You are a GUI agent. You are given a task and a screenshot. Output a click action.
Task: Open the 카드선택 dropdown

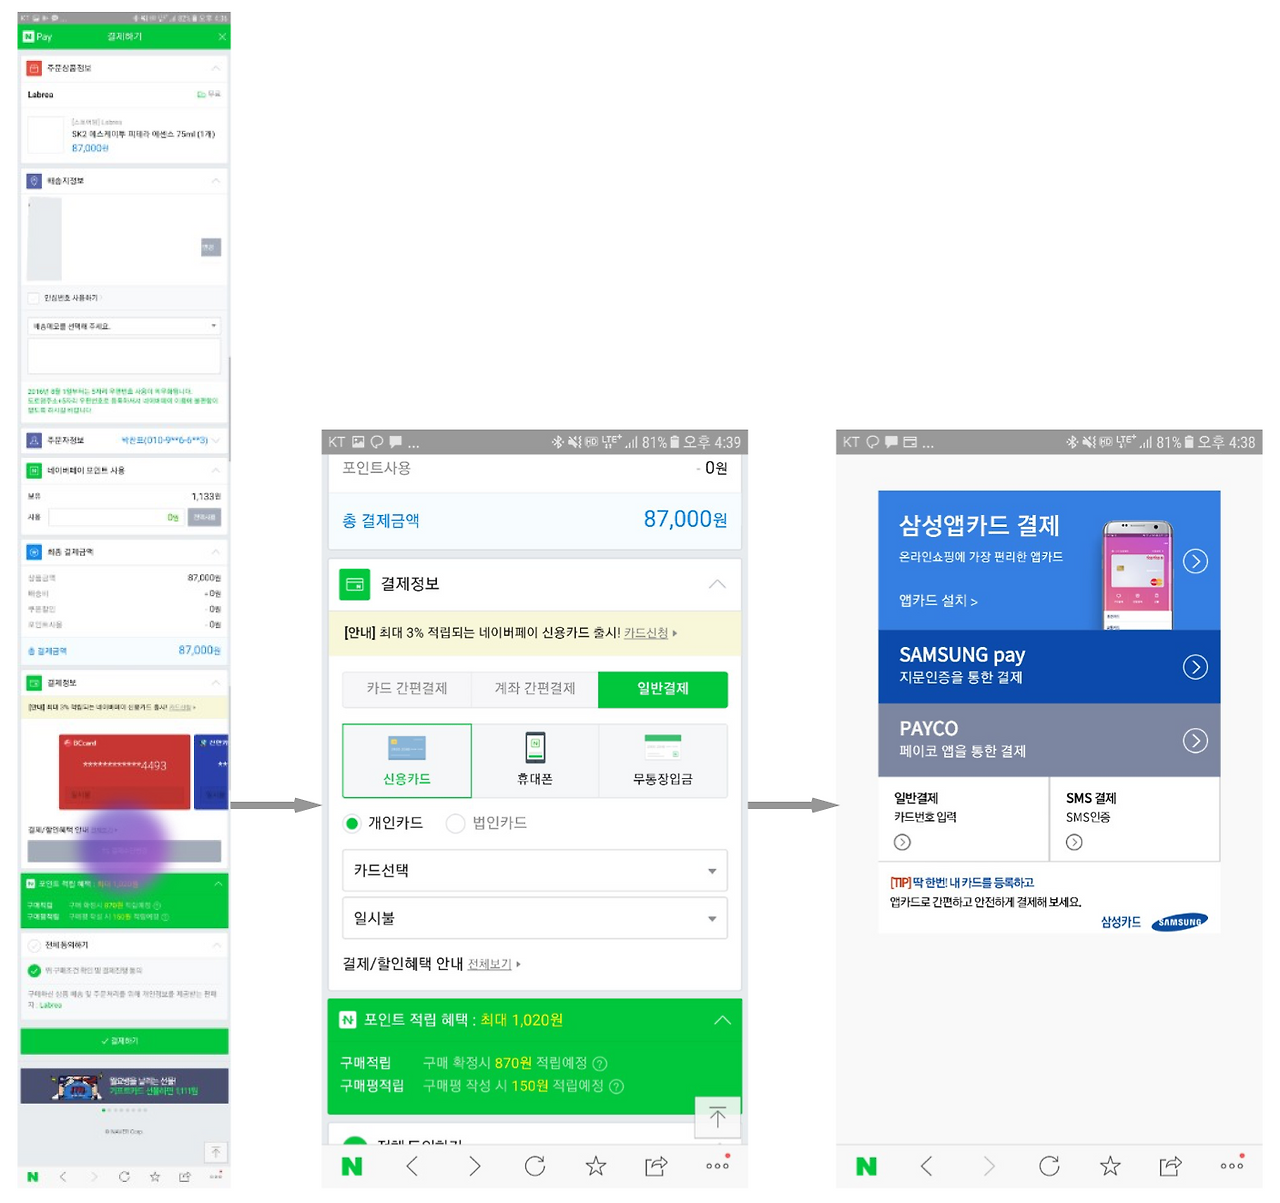[535, 870]
